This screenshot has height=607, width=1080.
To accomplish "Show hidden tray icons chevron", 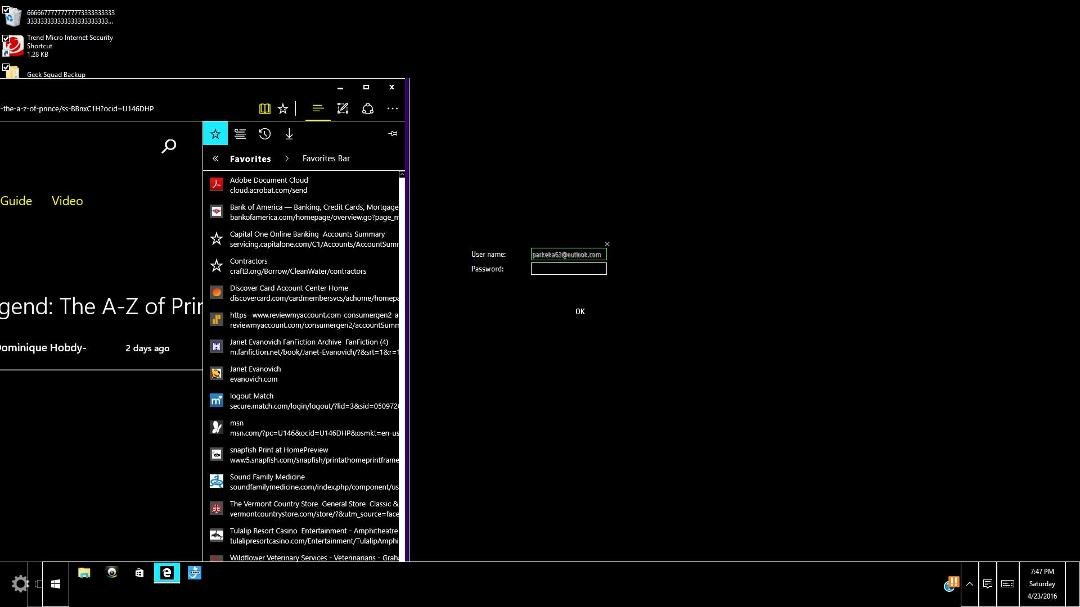I will coord(969,584).
